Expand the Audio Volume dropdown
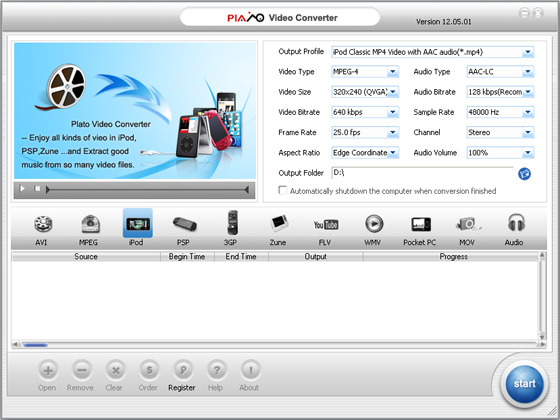 coord(528,153)
